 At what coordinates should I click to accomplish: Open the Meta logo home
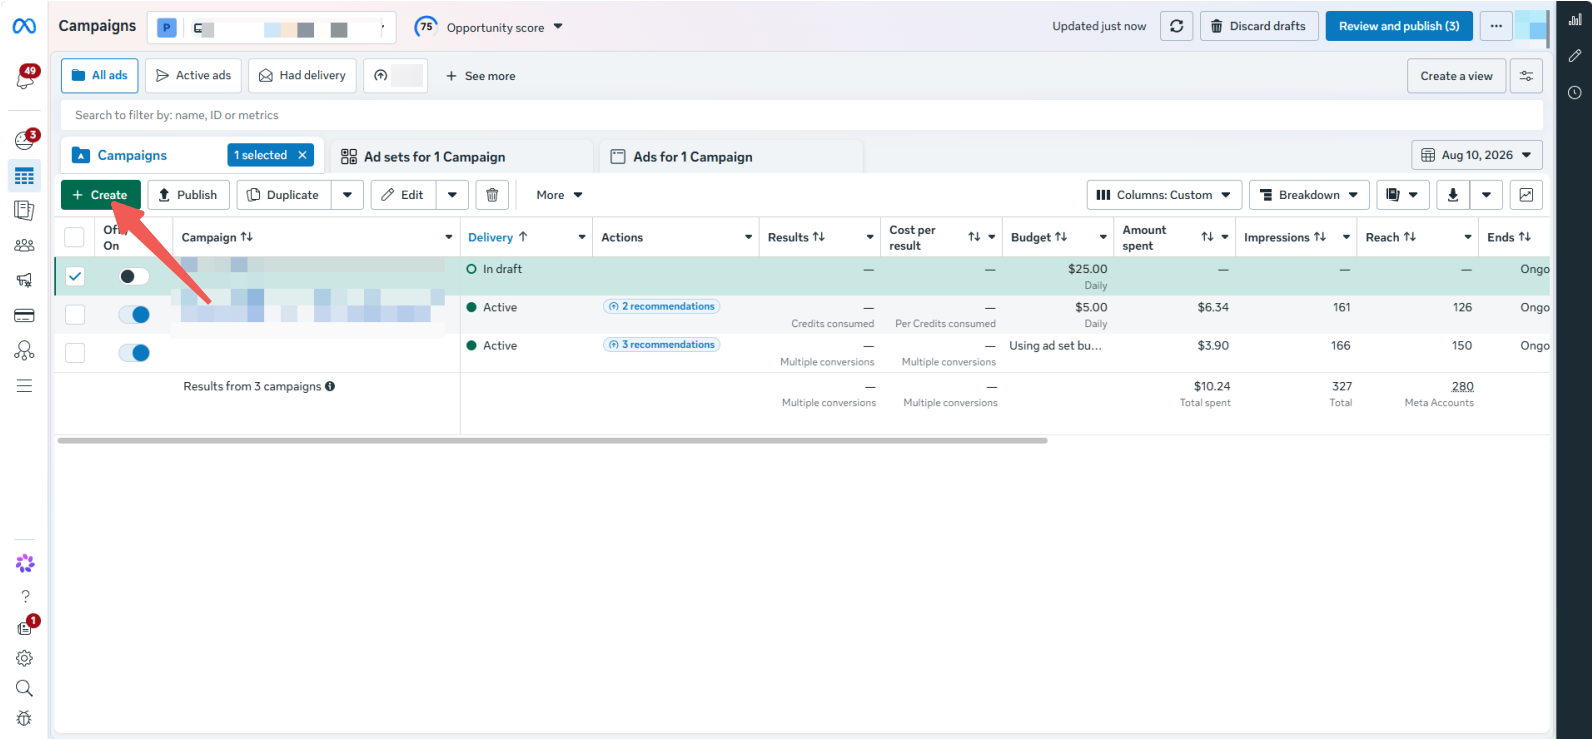point(24,26)
